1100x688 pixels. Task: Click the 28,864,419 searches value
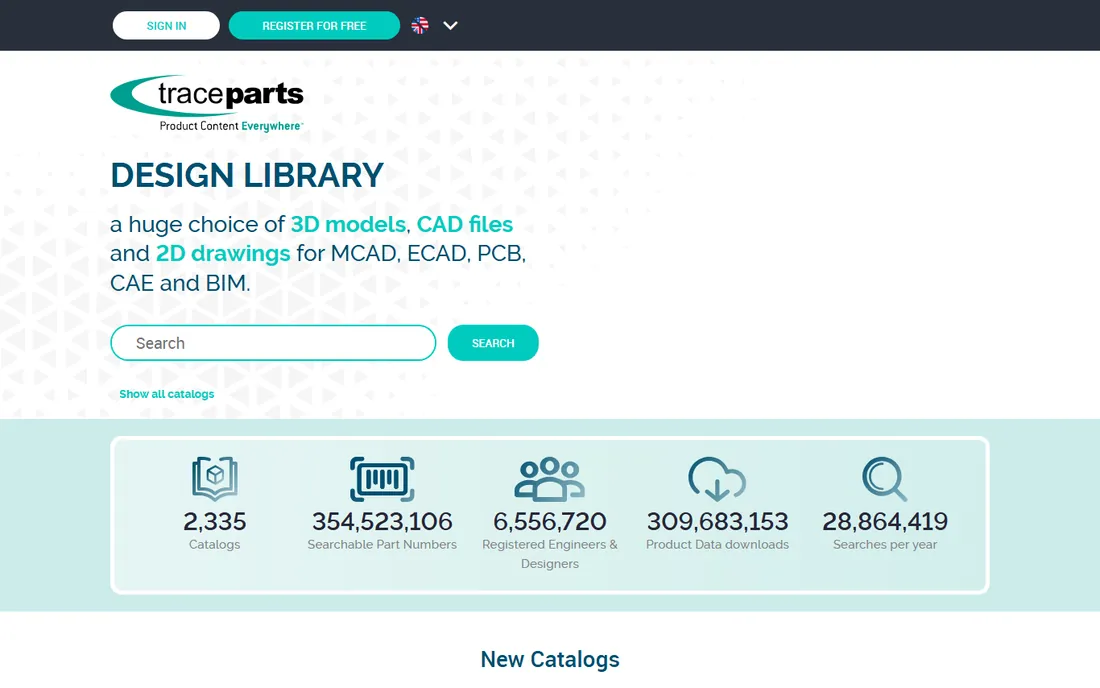tap(885, 521)
